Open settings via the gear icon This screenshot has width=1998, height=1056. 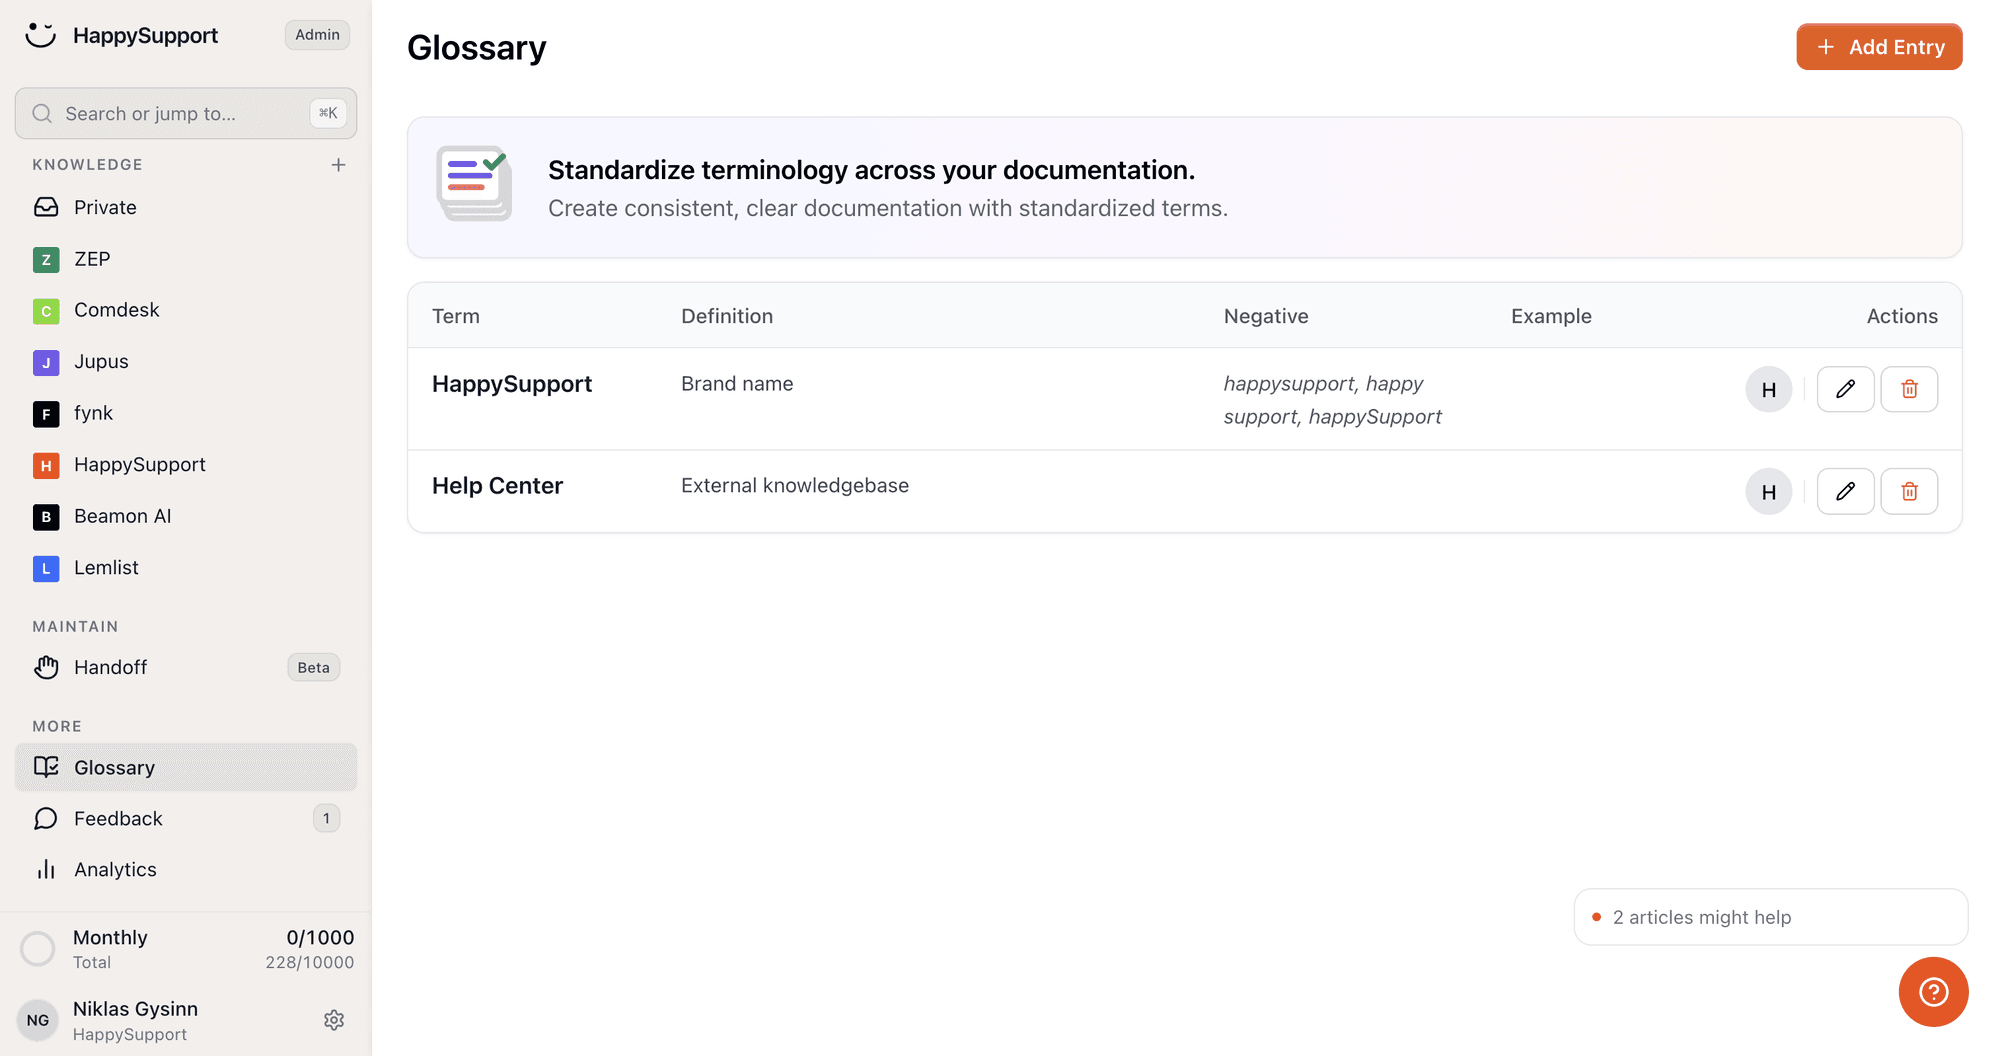click(x=334, y=1020)
